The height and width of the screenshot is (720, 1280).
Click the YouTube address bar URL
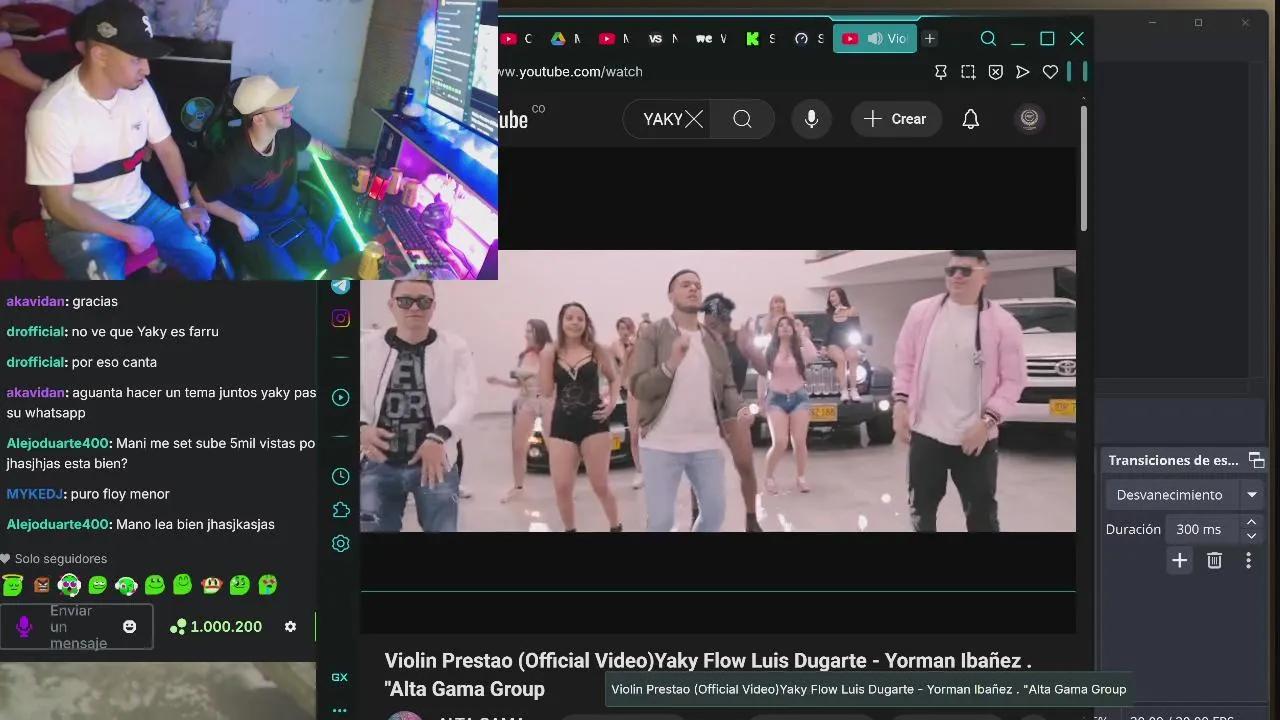coord(570,72)
